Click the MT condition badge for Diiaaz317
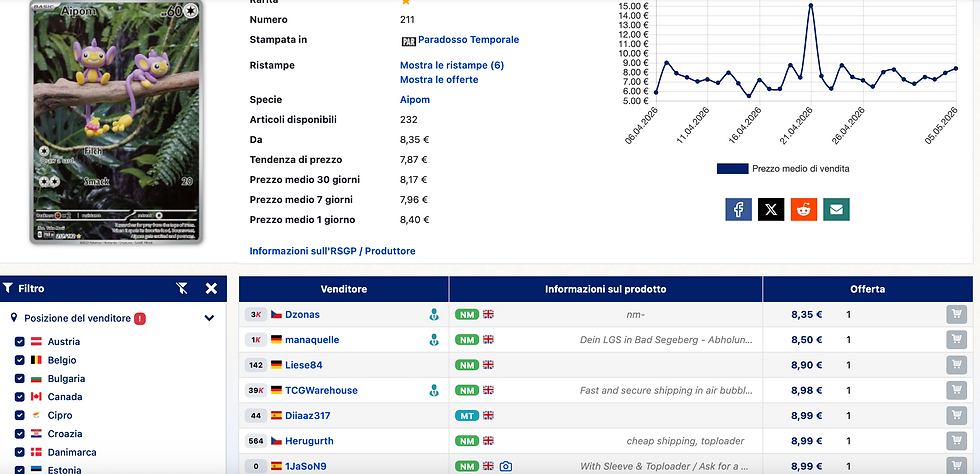This screenshot has height=474, width=980. coord(467,415)
